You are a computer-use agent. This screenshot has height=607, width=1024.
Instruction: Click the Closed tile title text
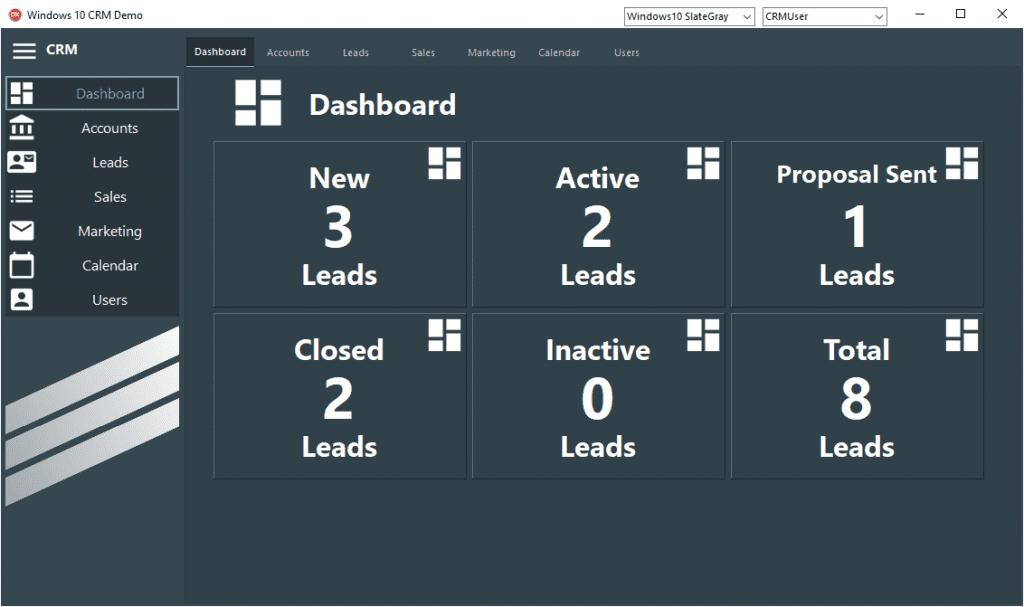coord(339,350)
